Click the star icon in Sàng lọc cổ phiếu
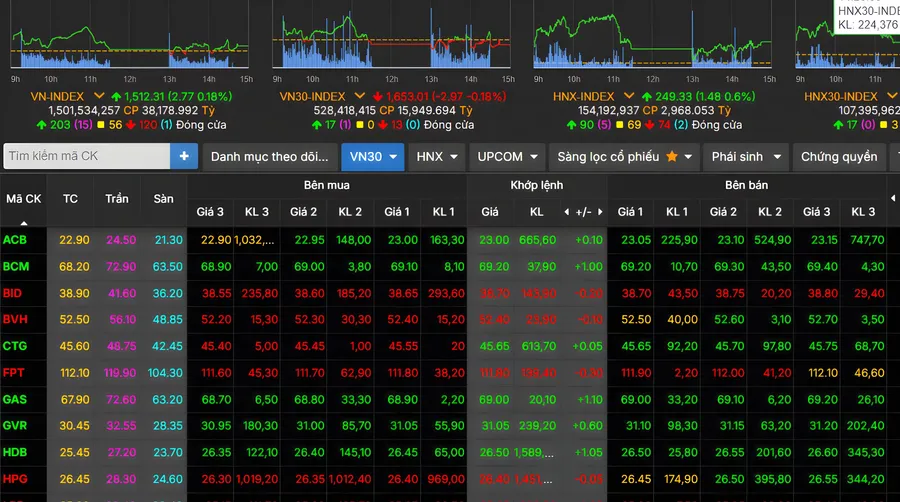900x502 pixels. (672, 157)
